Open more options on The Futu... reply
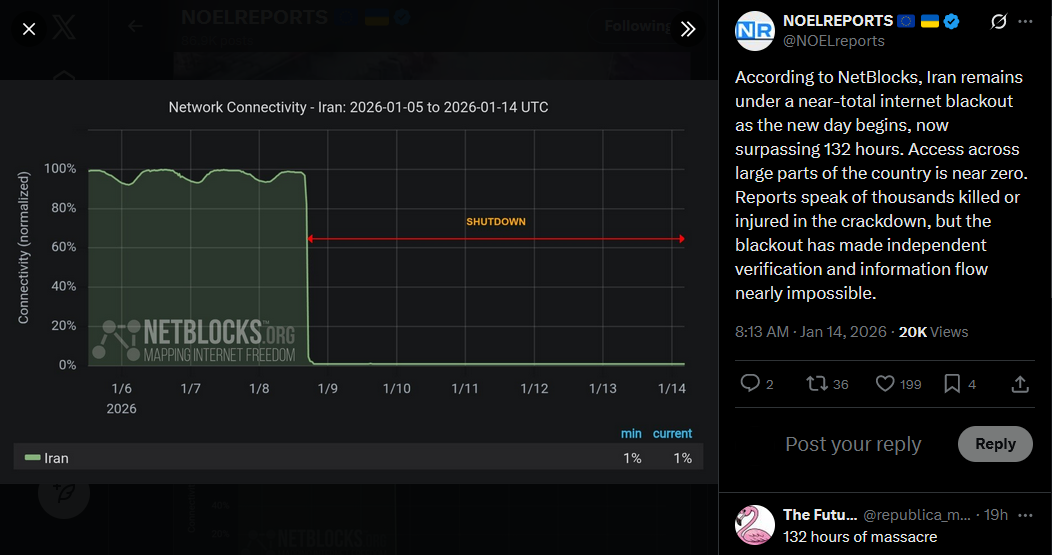 tap(1025, 515)
